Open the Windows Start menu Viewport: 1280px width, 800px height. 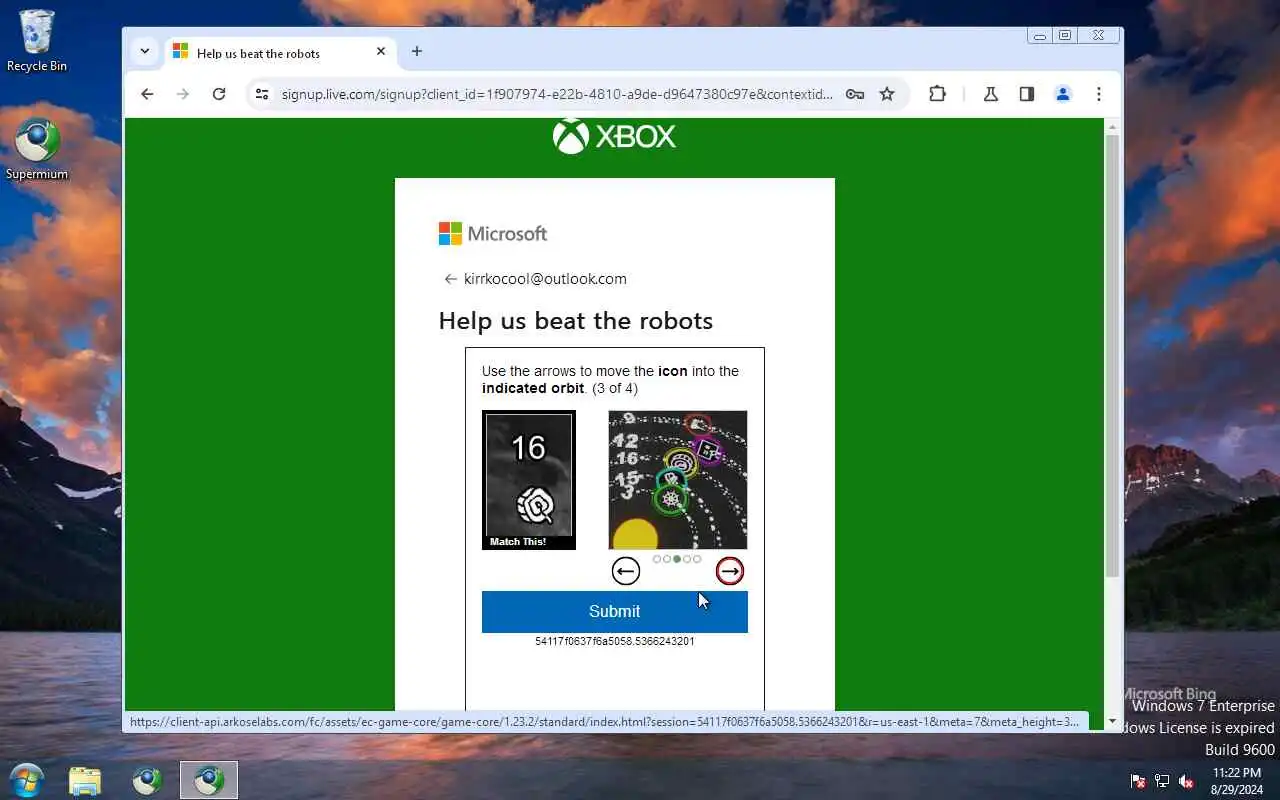click(26, 780)
